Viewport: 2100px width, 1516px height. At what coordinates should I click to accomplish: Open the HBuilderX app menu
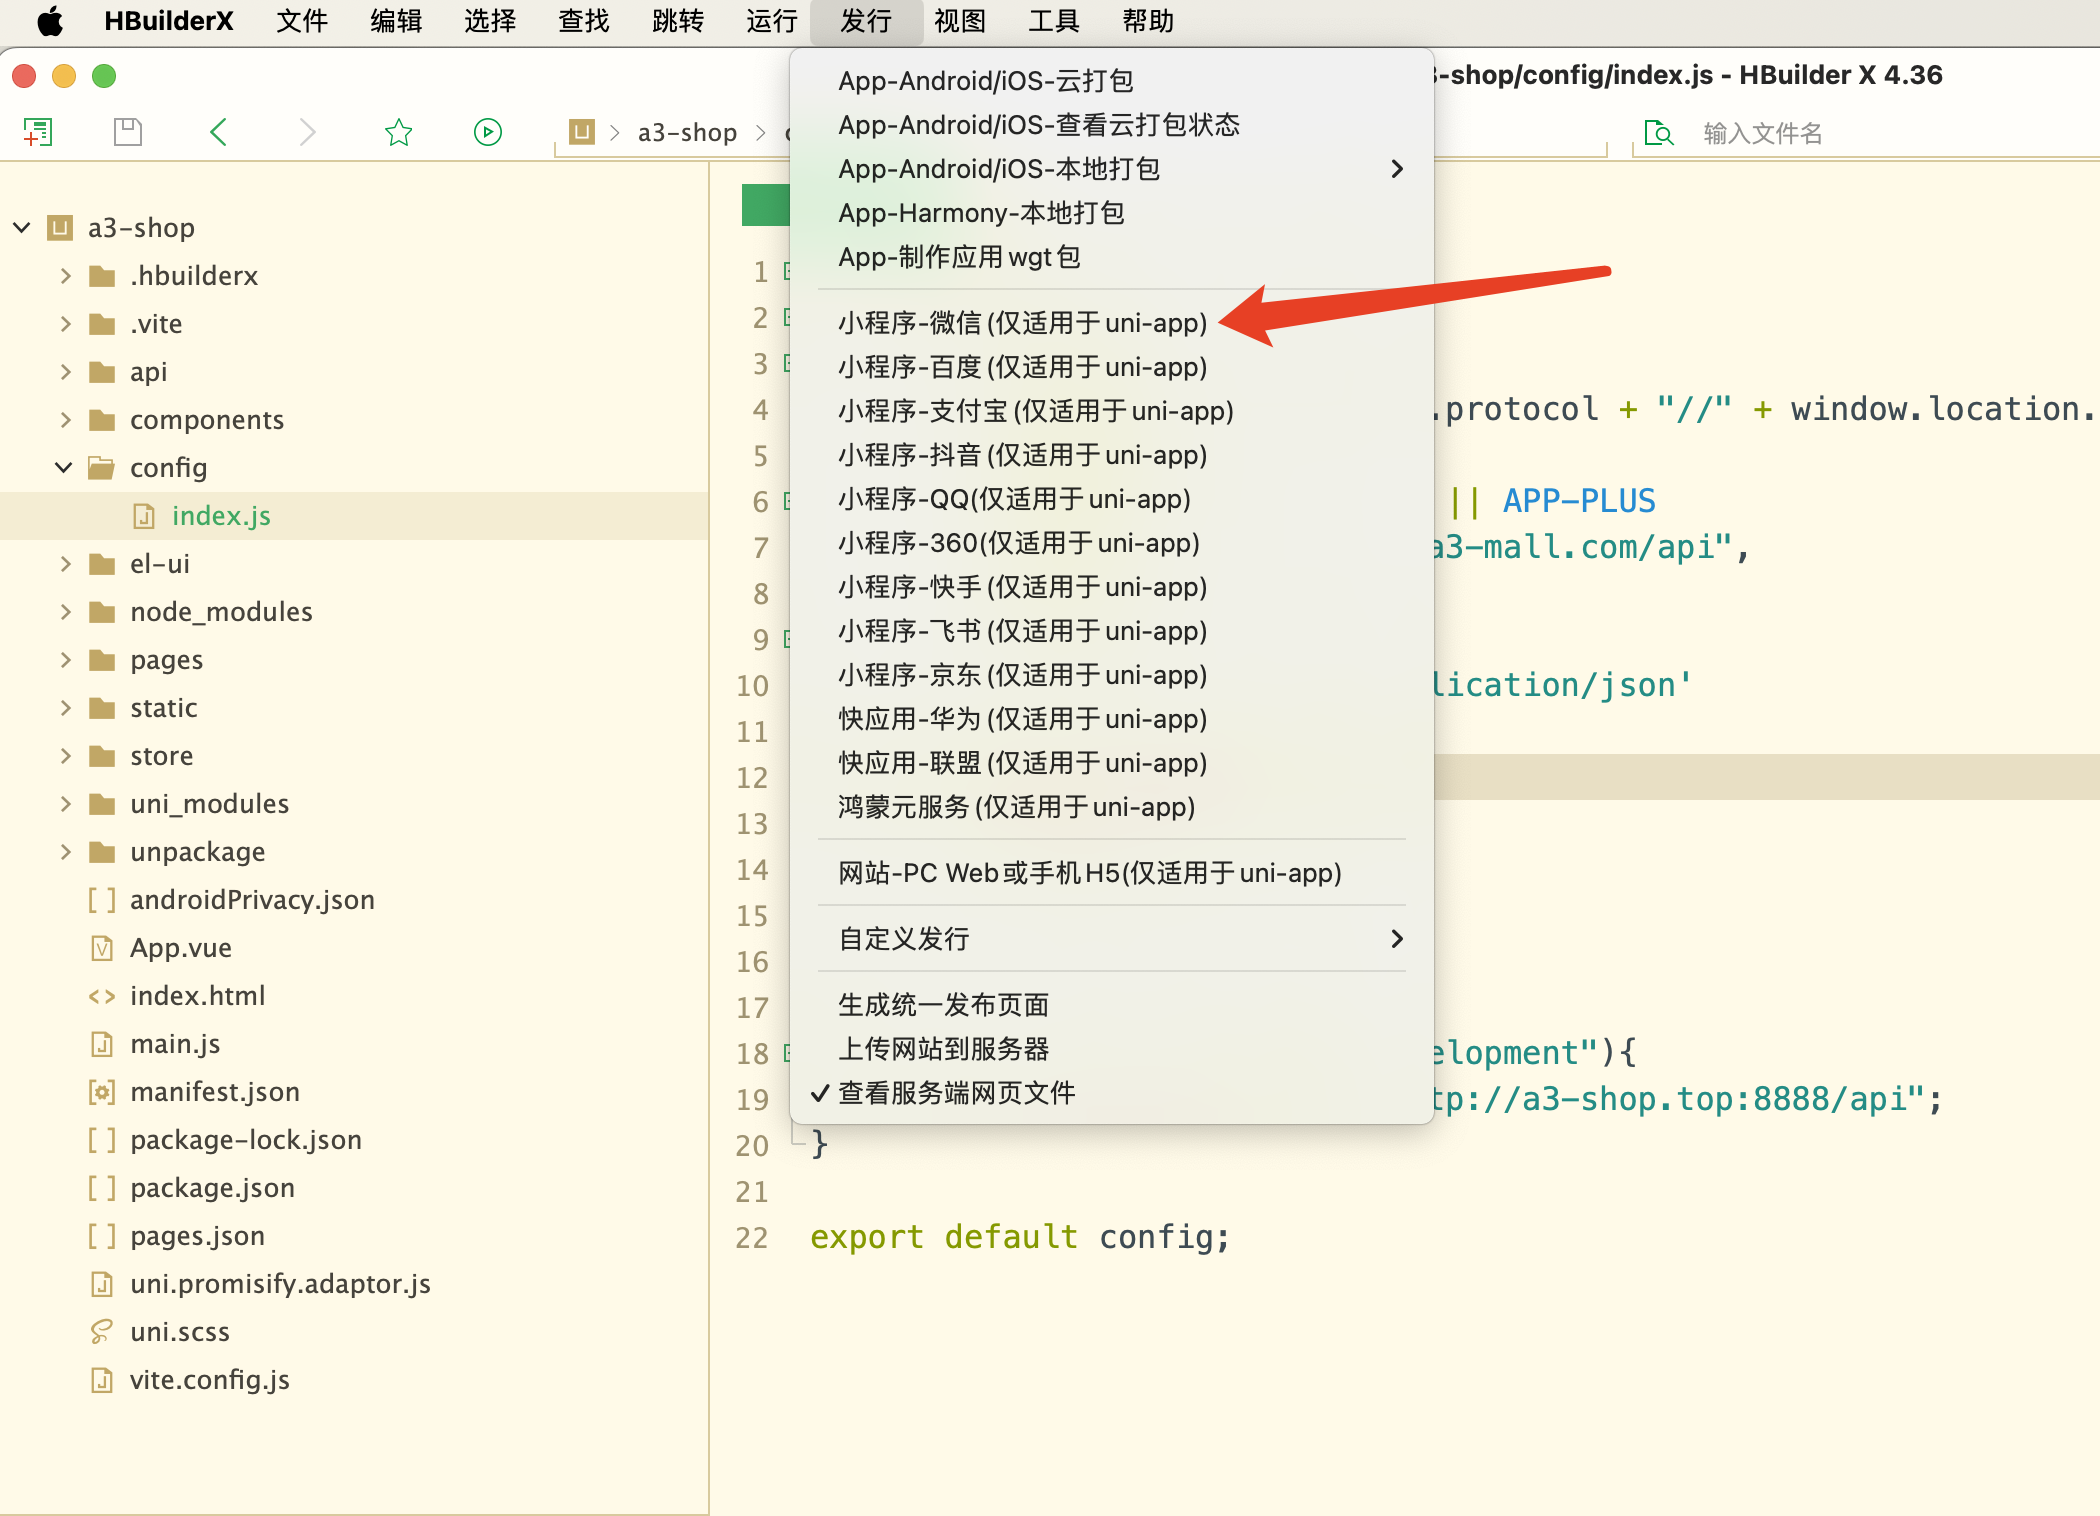point(169,21)
